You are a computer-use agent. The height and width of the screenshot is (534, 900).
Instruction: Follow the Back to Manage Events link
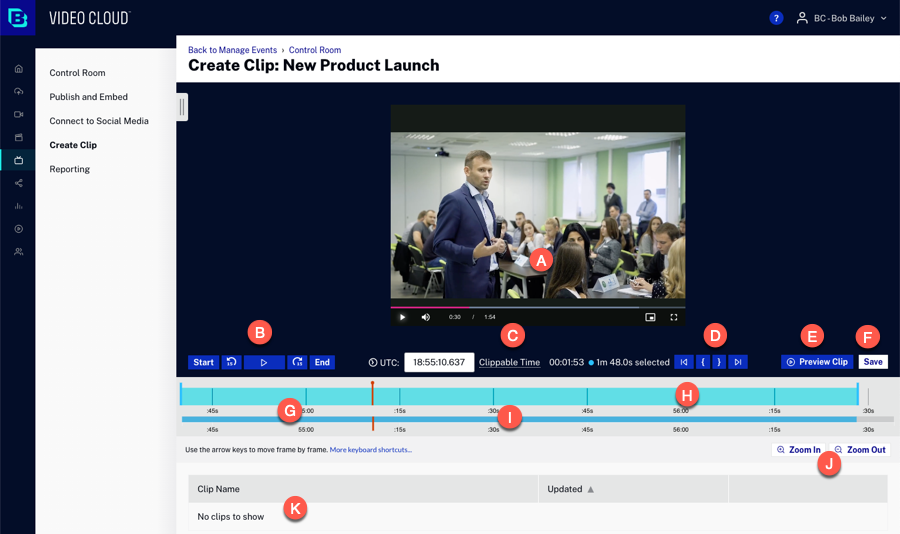tap(233, 50)
